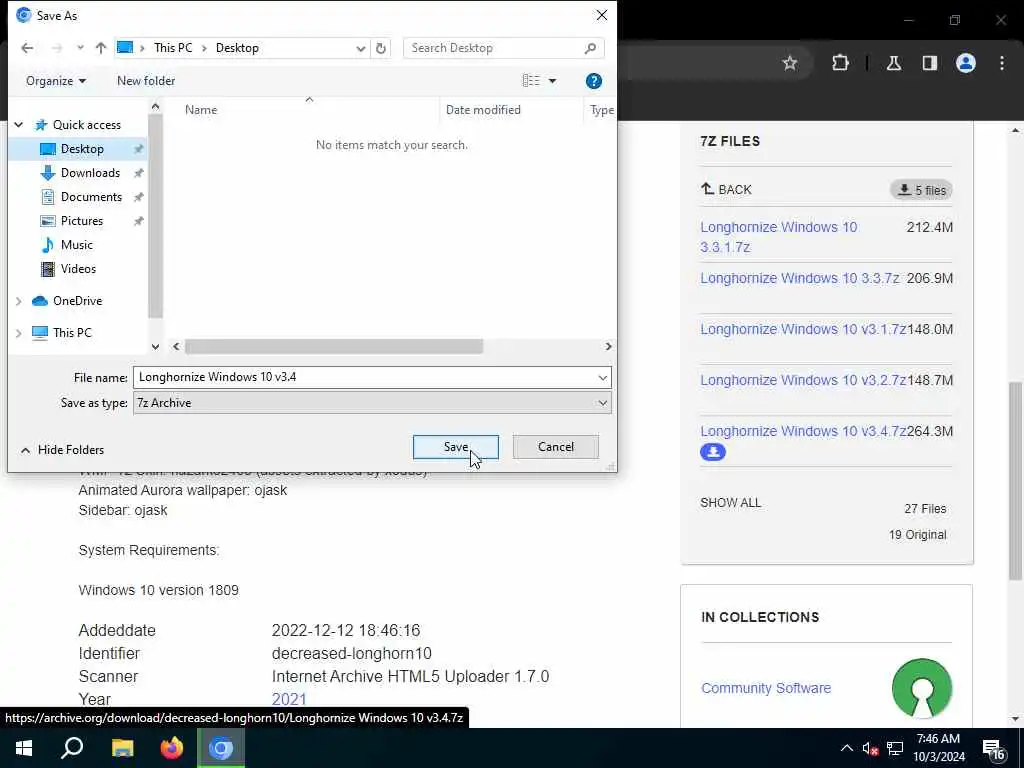Open recent locations dropdown chevron

(80, 48)
